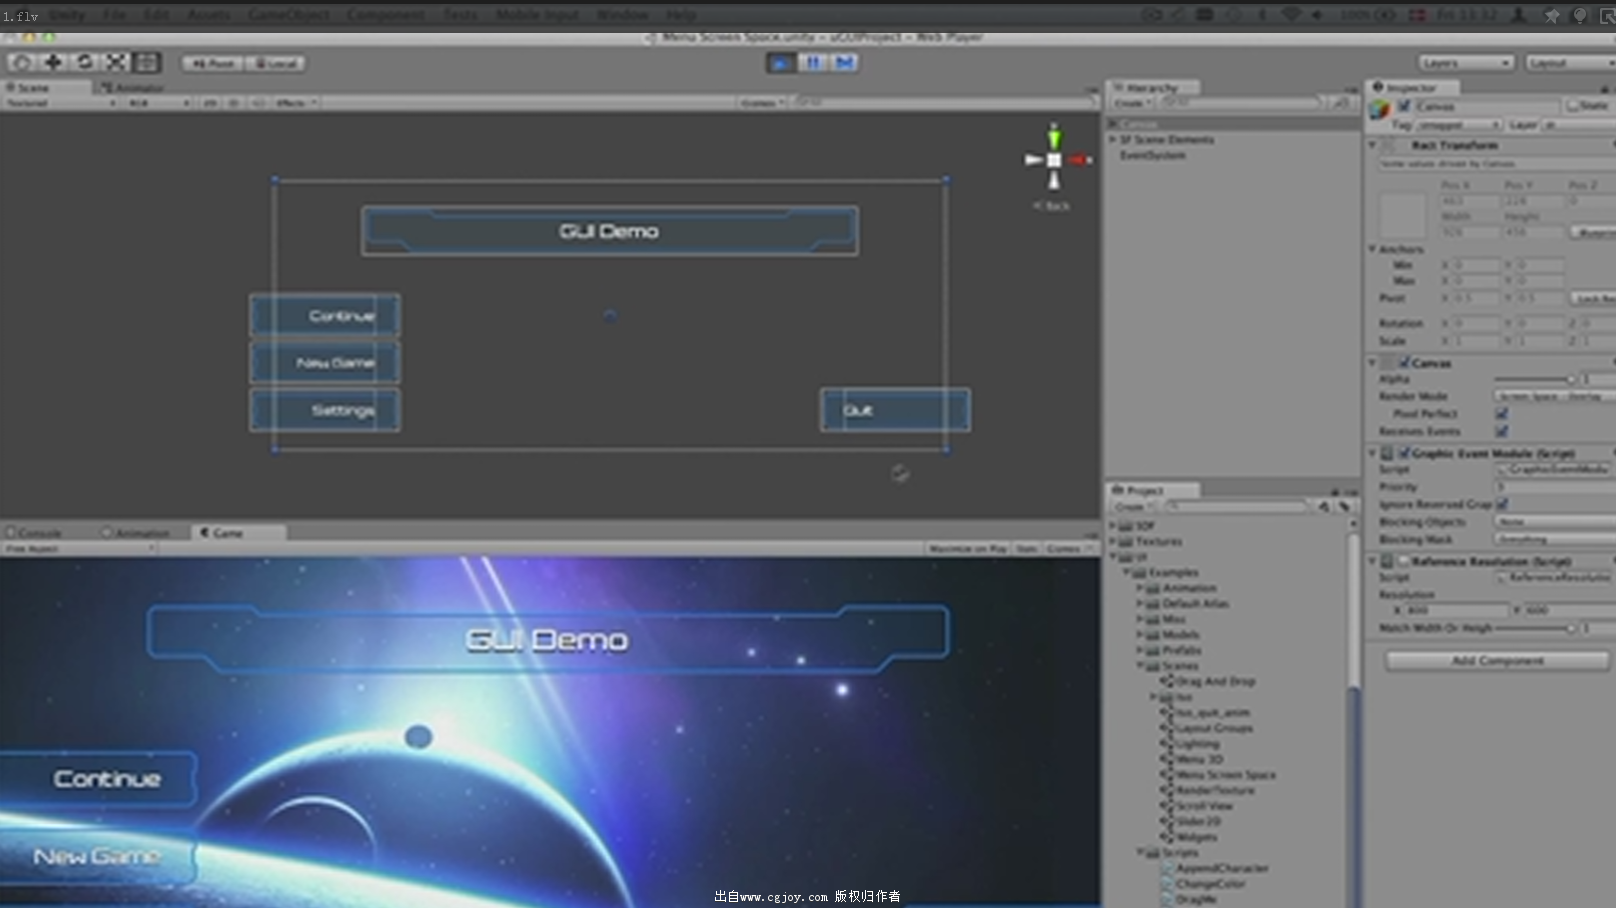Open the RGB render mode dropdown
The image size is (1616, 908).
tap(157, 103)
